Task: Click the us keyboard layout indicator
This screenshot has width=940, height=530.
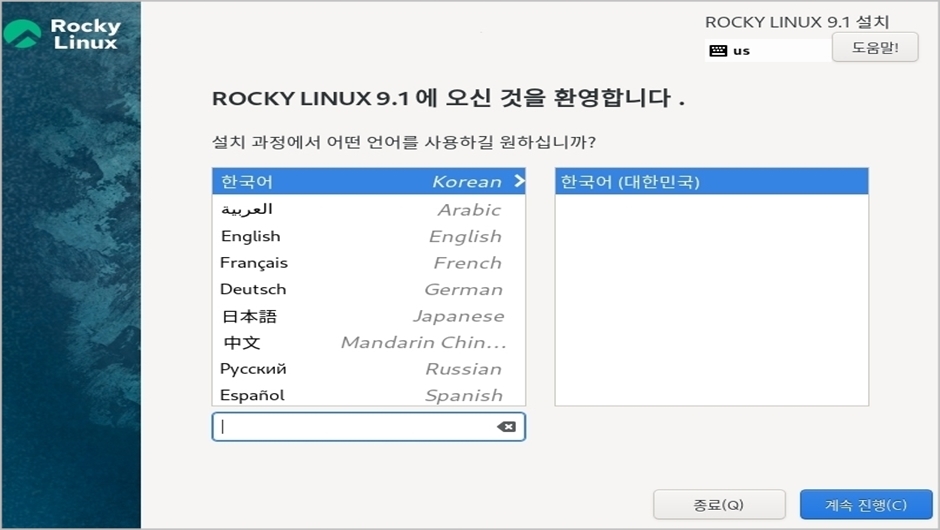Action: click(767, 51)
